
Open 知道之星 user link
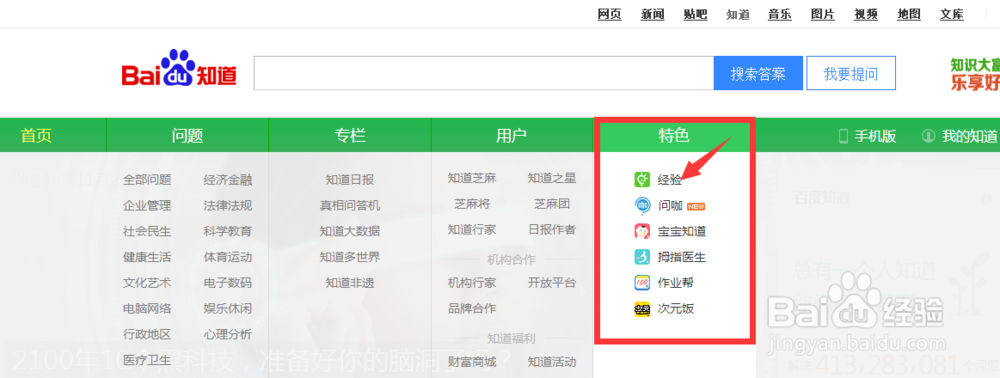click(x=552, y=178)
